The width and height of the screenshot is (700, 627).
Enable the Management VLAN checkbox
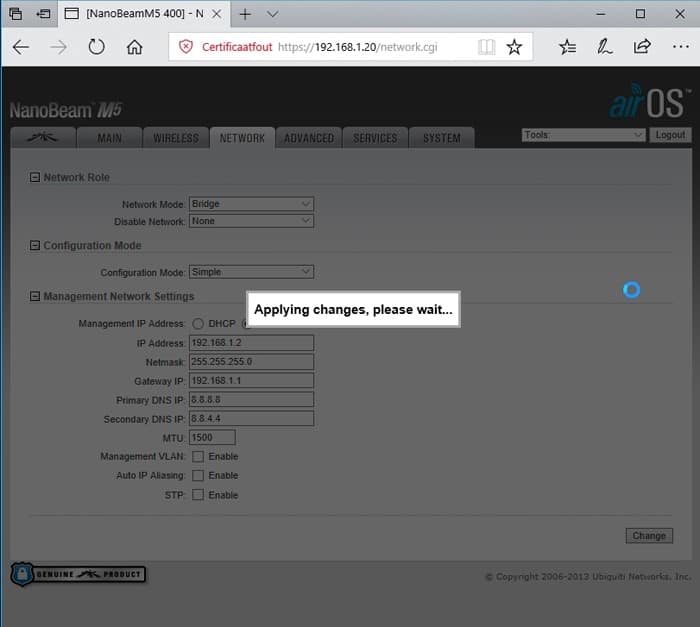coord(198,456)
